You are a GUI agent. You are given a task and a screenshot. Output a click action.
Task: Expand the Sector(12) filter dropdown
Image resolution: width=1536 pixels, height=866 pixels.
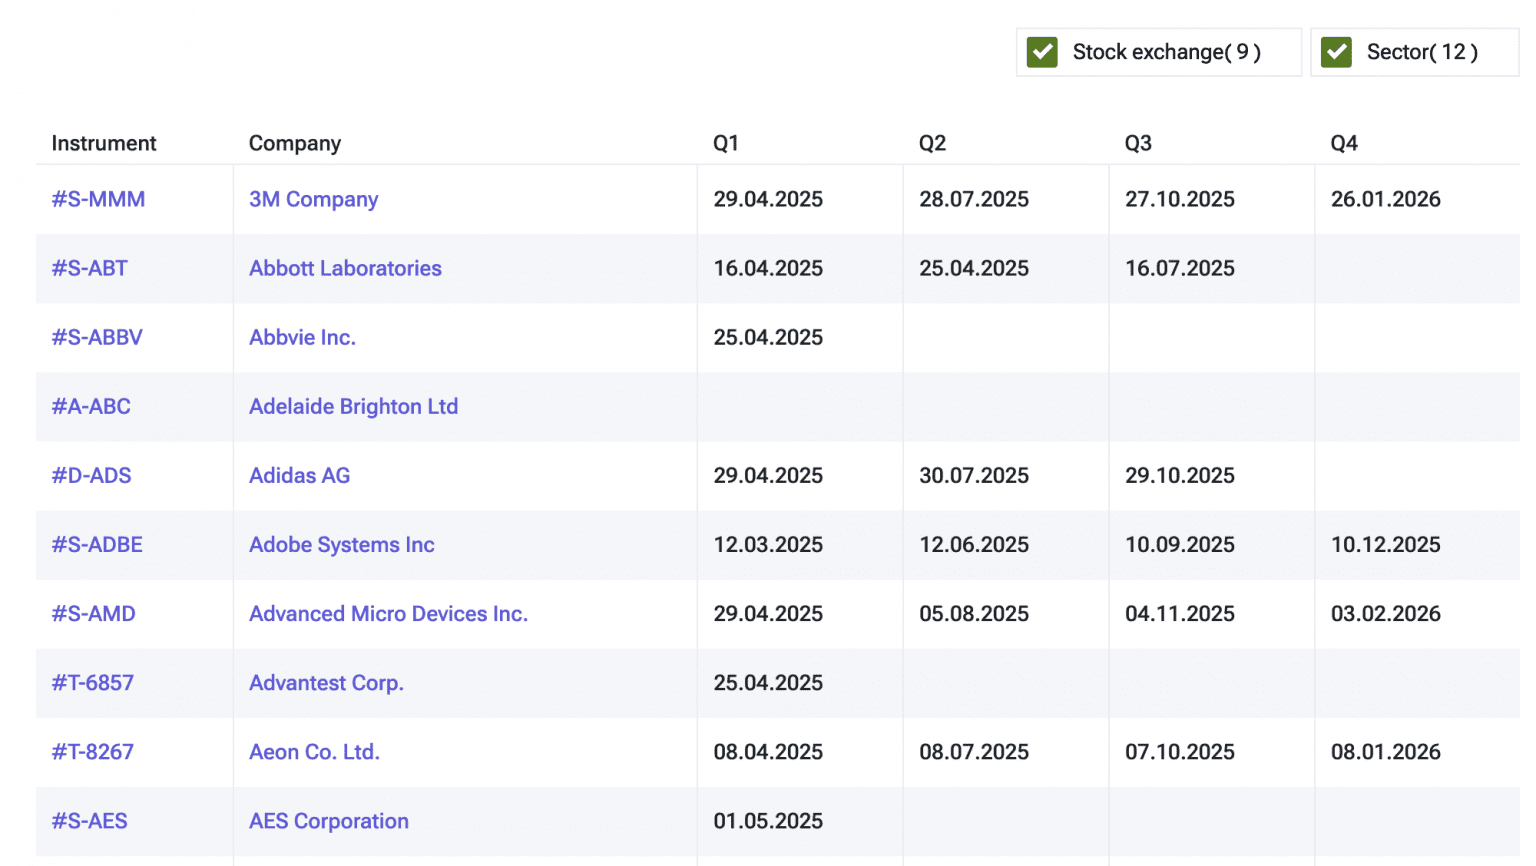tap(1415, 52)
